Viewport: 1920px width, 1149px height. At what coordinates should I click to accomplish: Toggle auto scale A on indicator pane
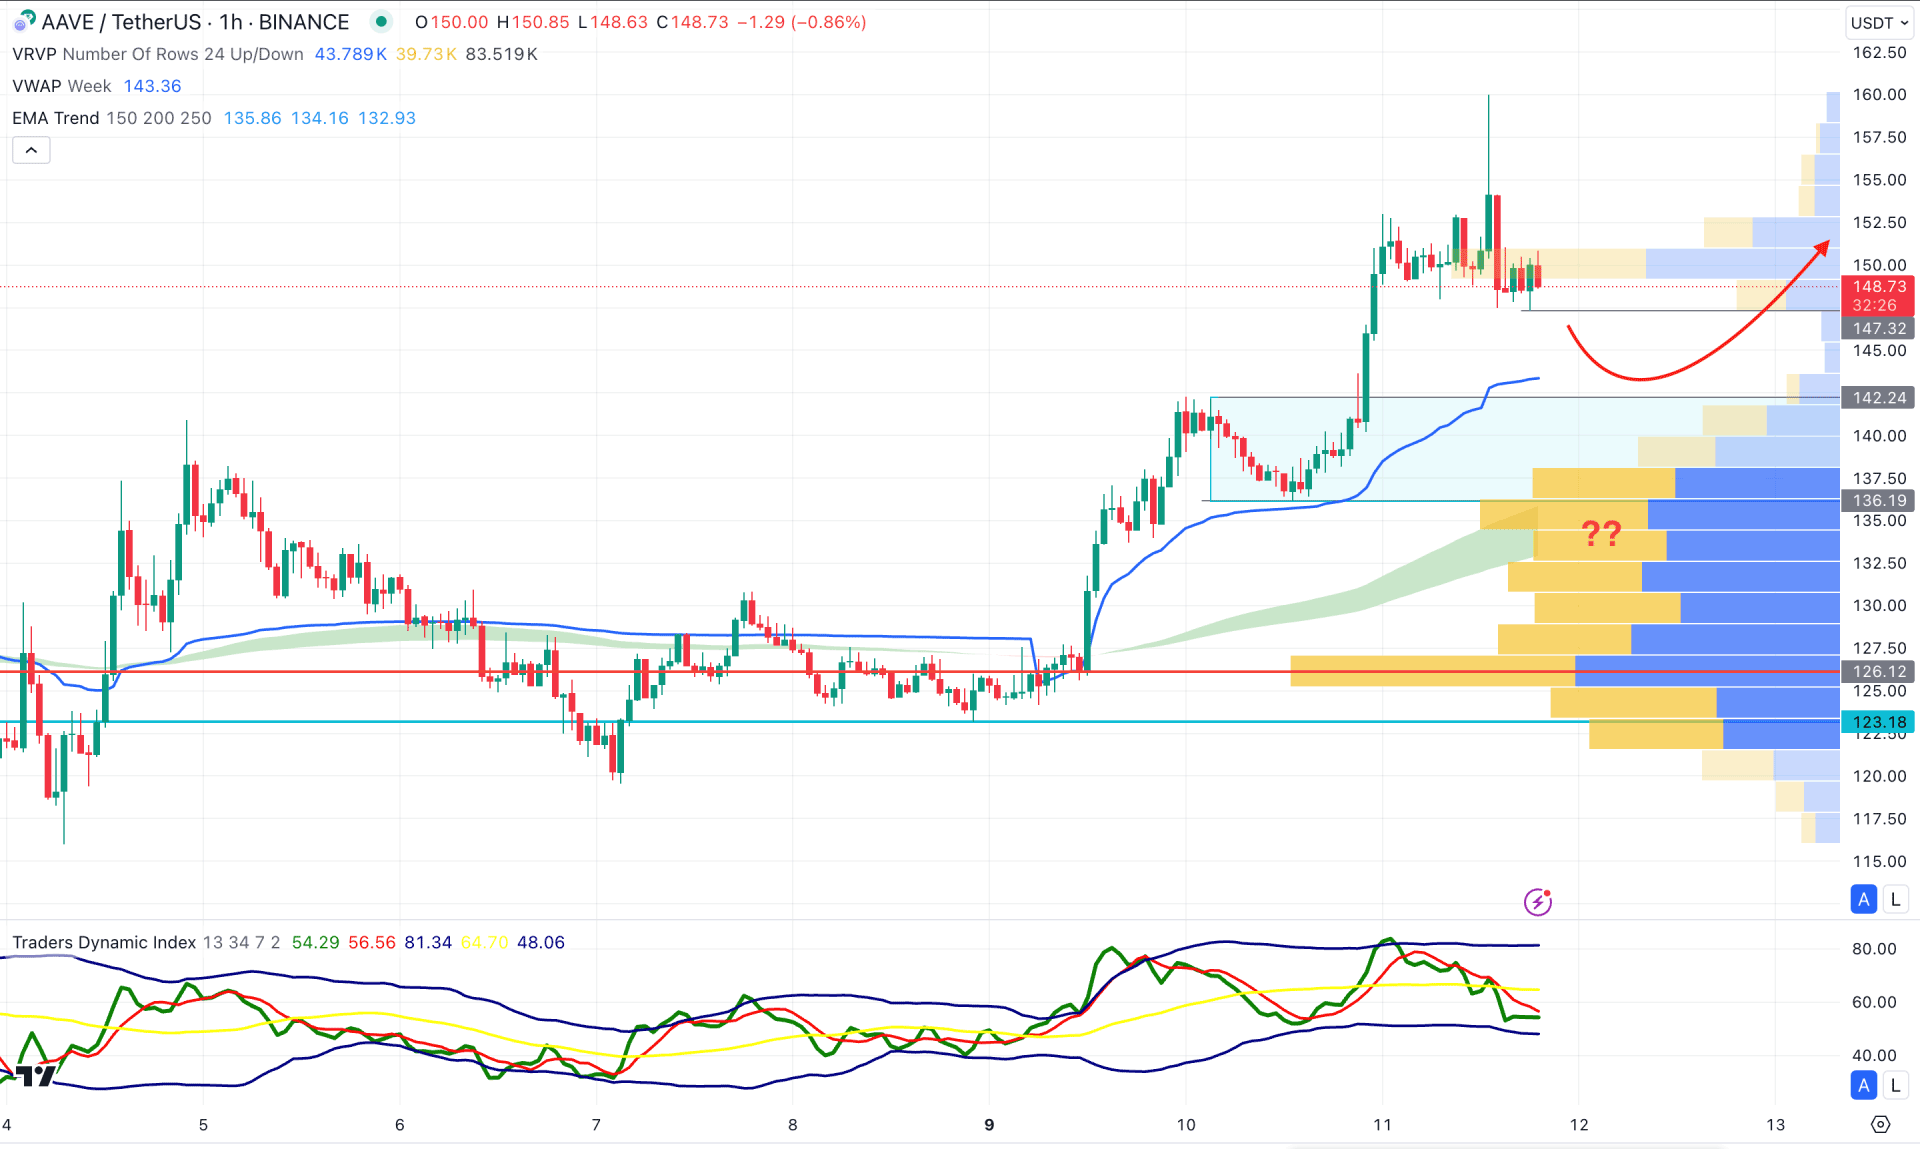(1863, 1085)
